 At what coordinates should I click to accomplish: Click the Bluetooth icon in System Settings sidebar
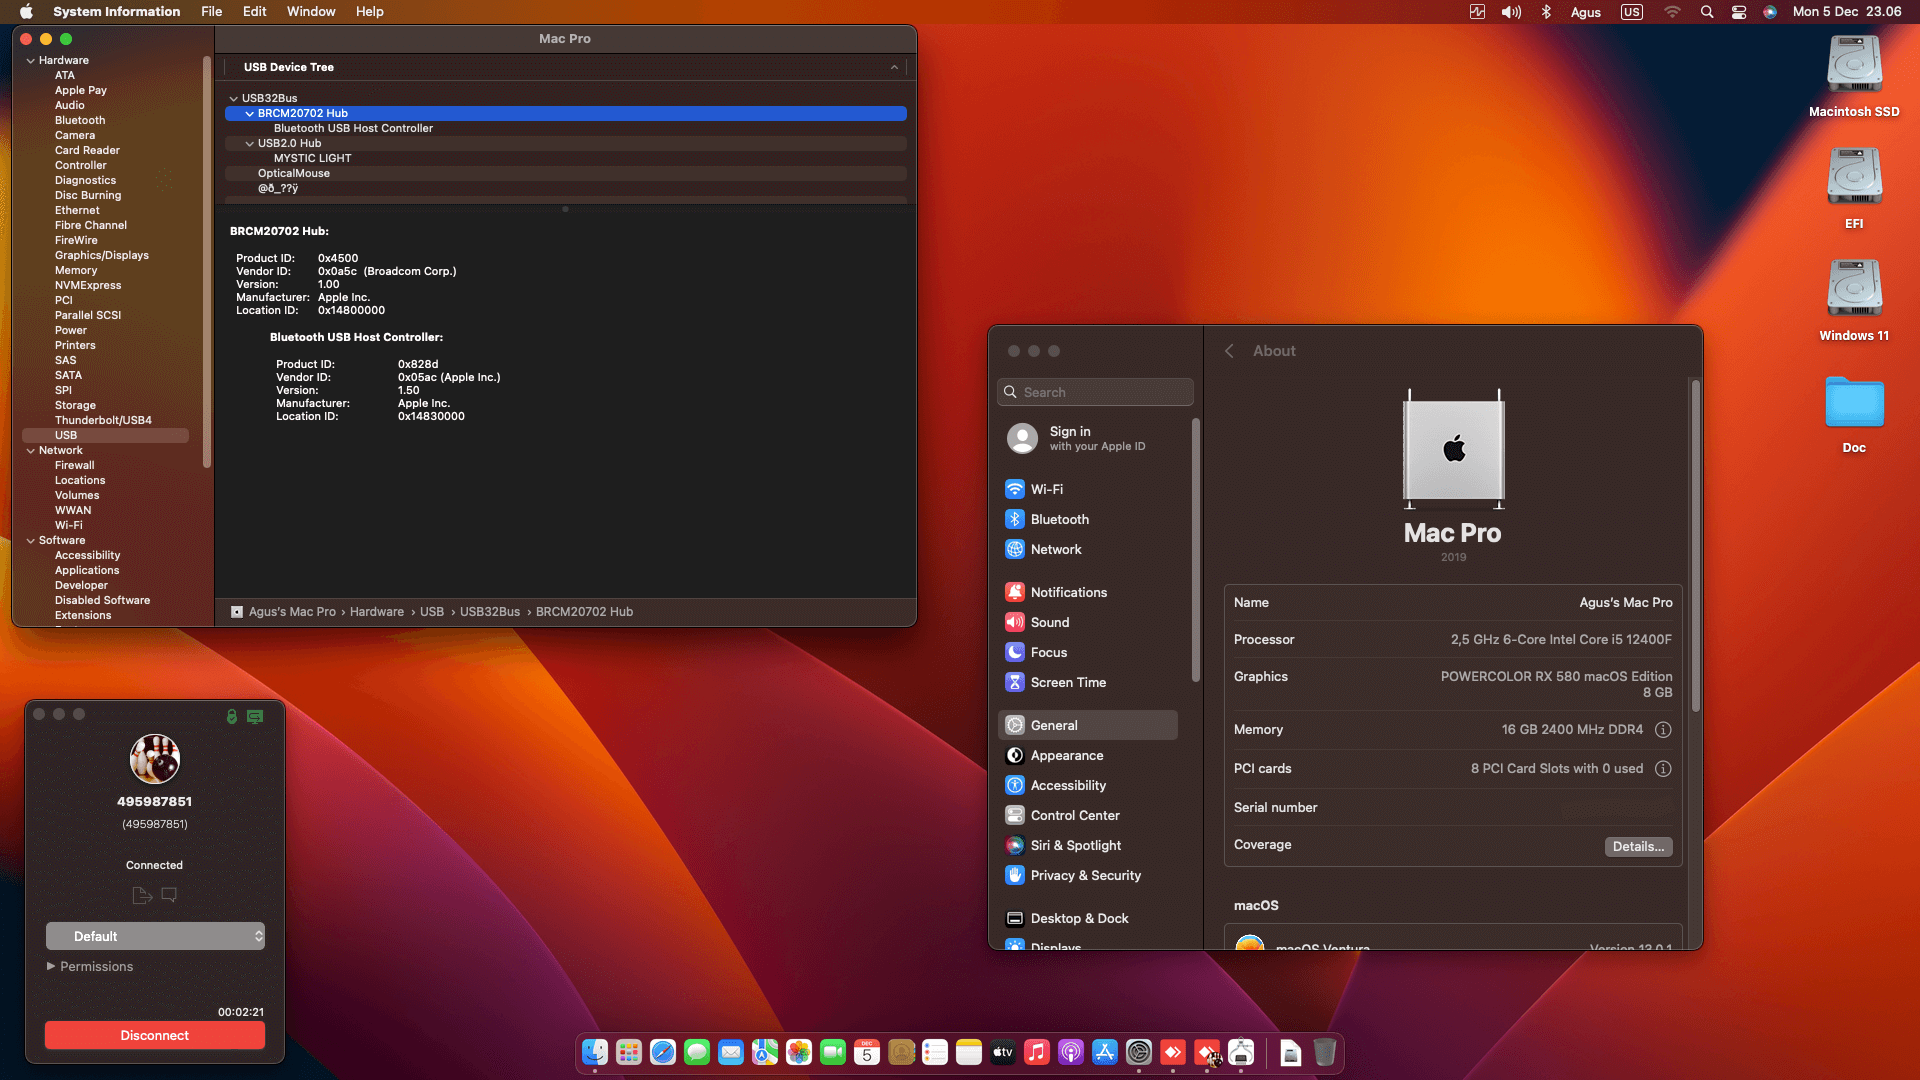[x=1015, y=519]
